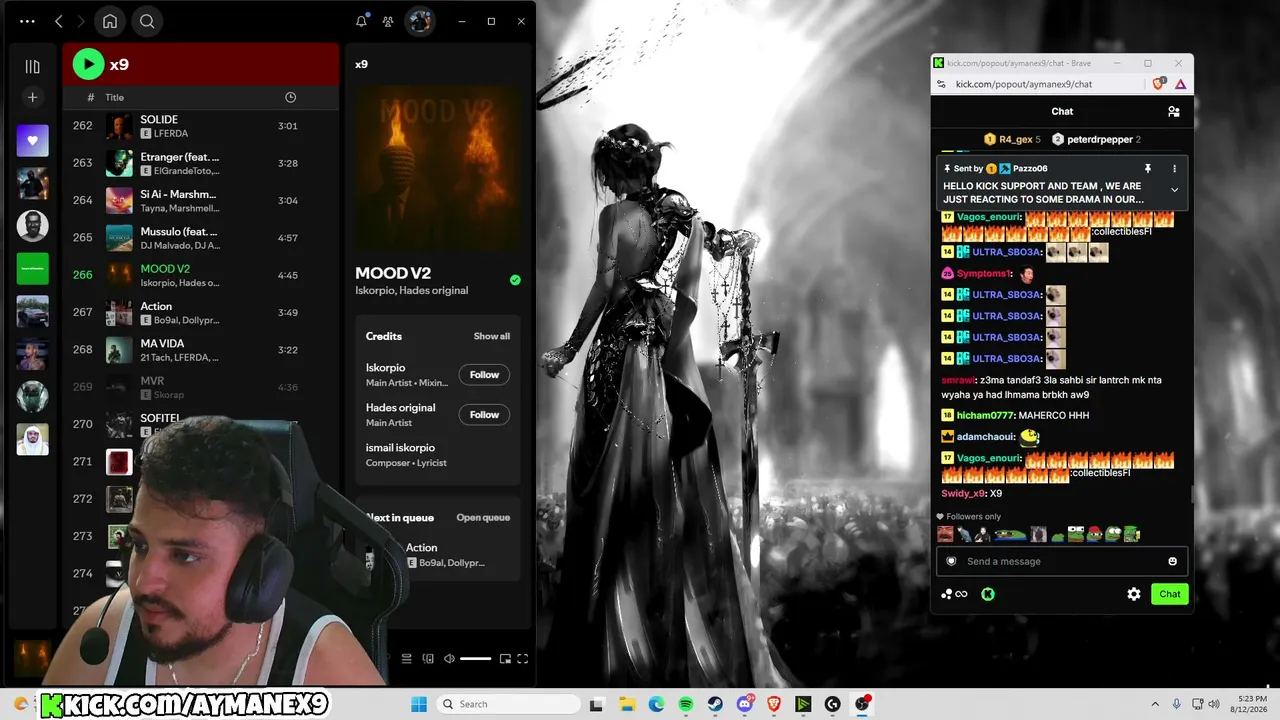Click the green Kick K icon below the chat input
1280x720 pixels.
[988, 594]
